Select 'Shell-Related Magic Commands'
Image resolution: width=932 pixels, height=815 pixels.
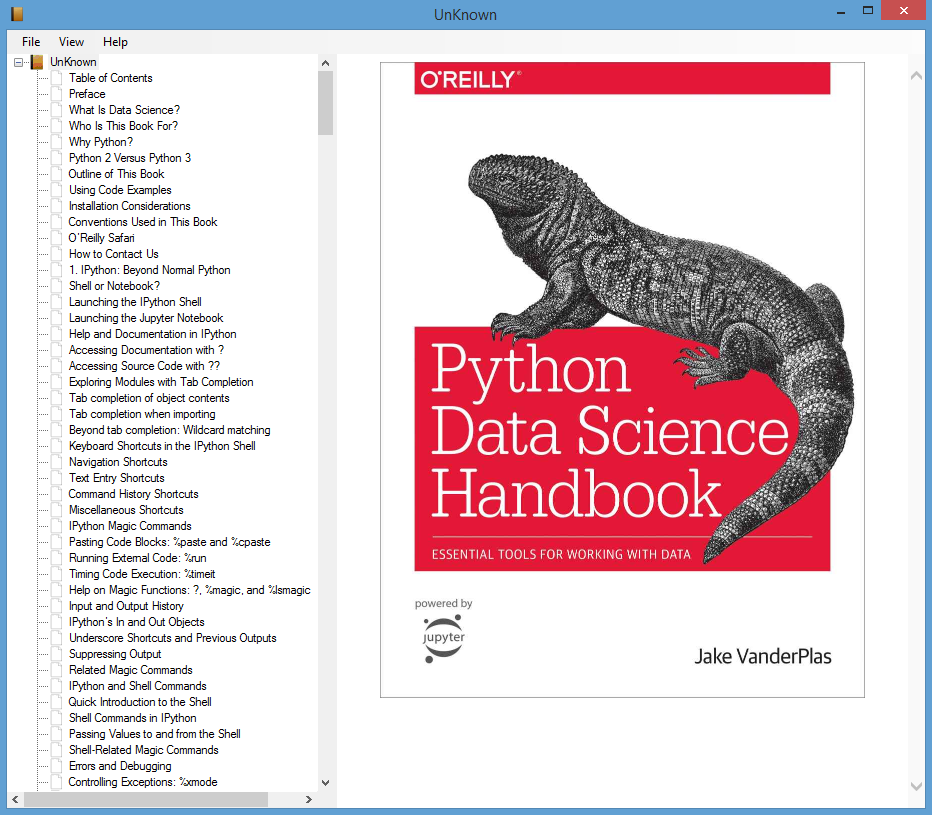pos(143,750)
